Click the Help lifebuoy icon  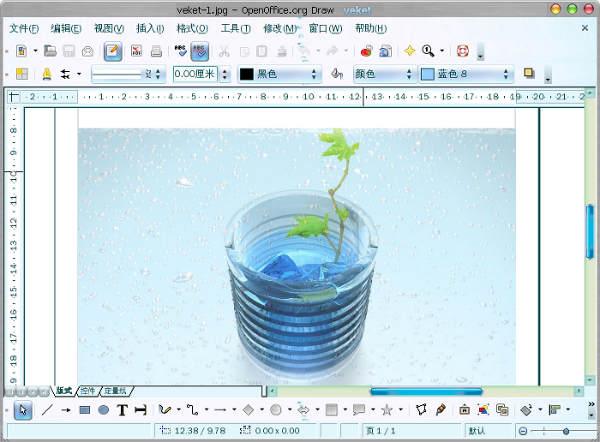[x=463, y=51]
